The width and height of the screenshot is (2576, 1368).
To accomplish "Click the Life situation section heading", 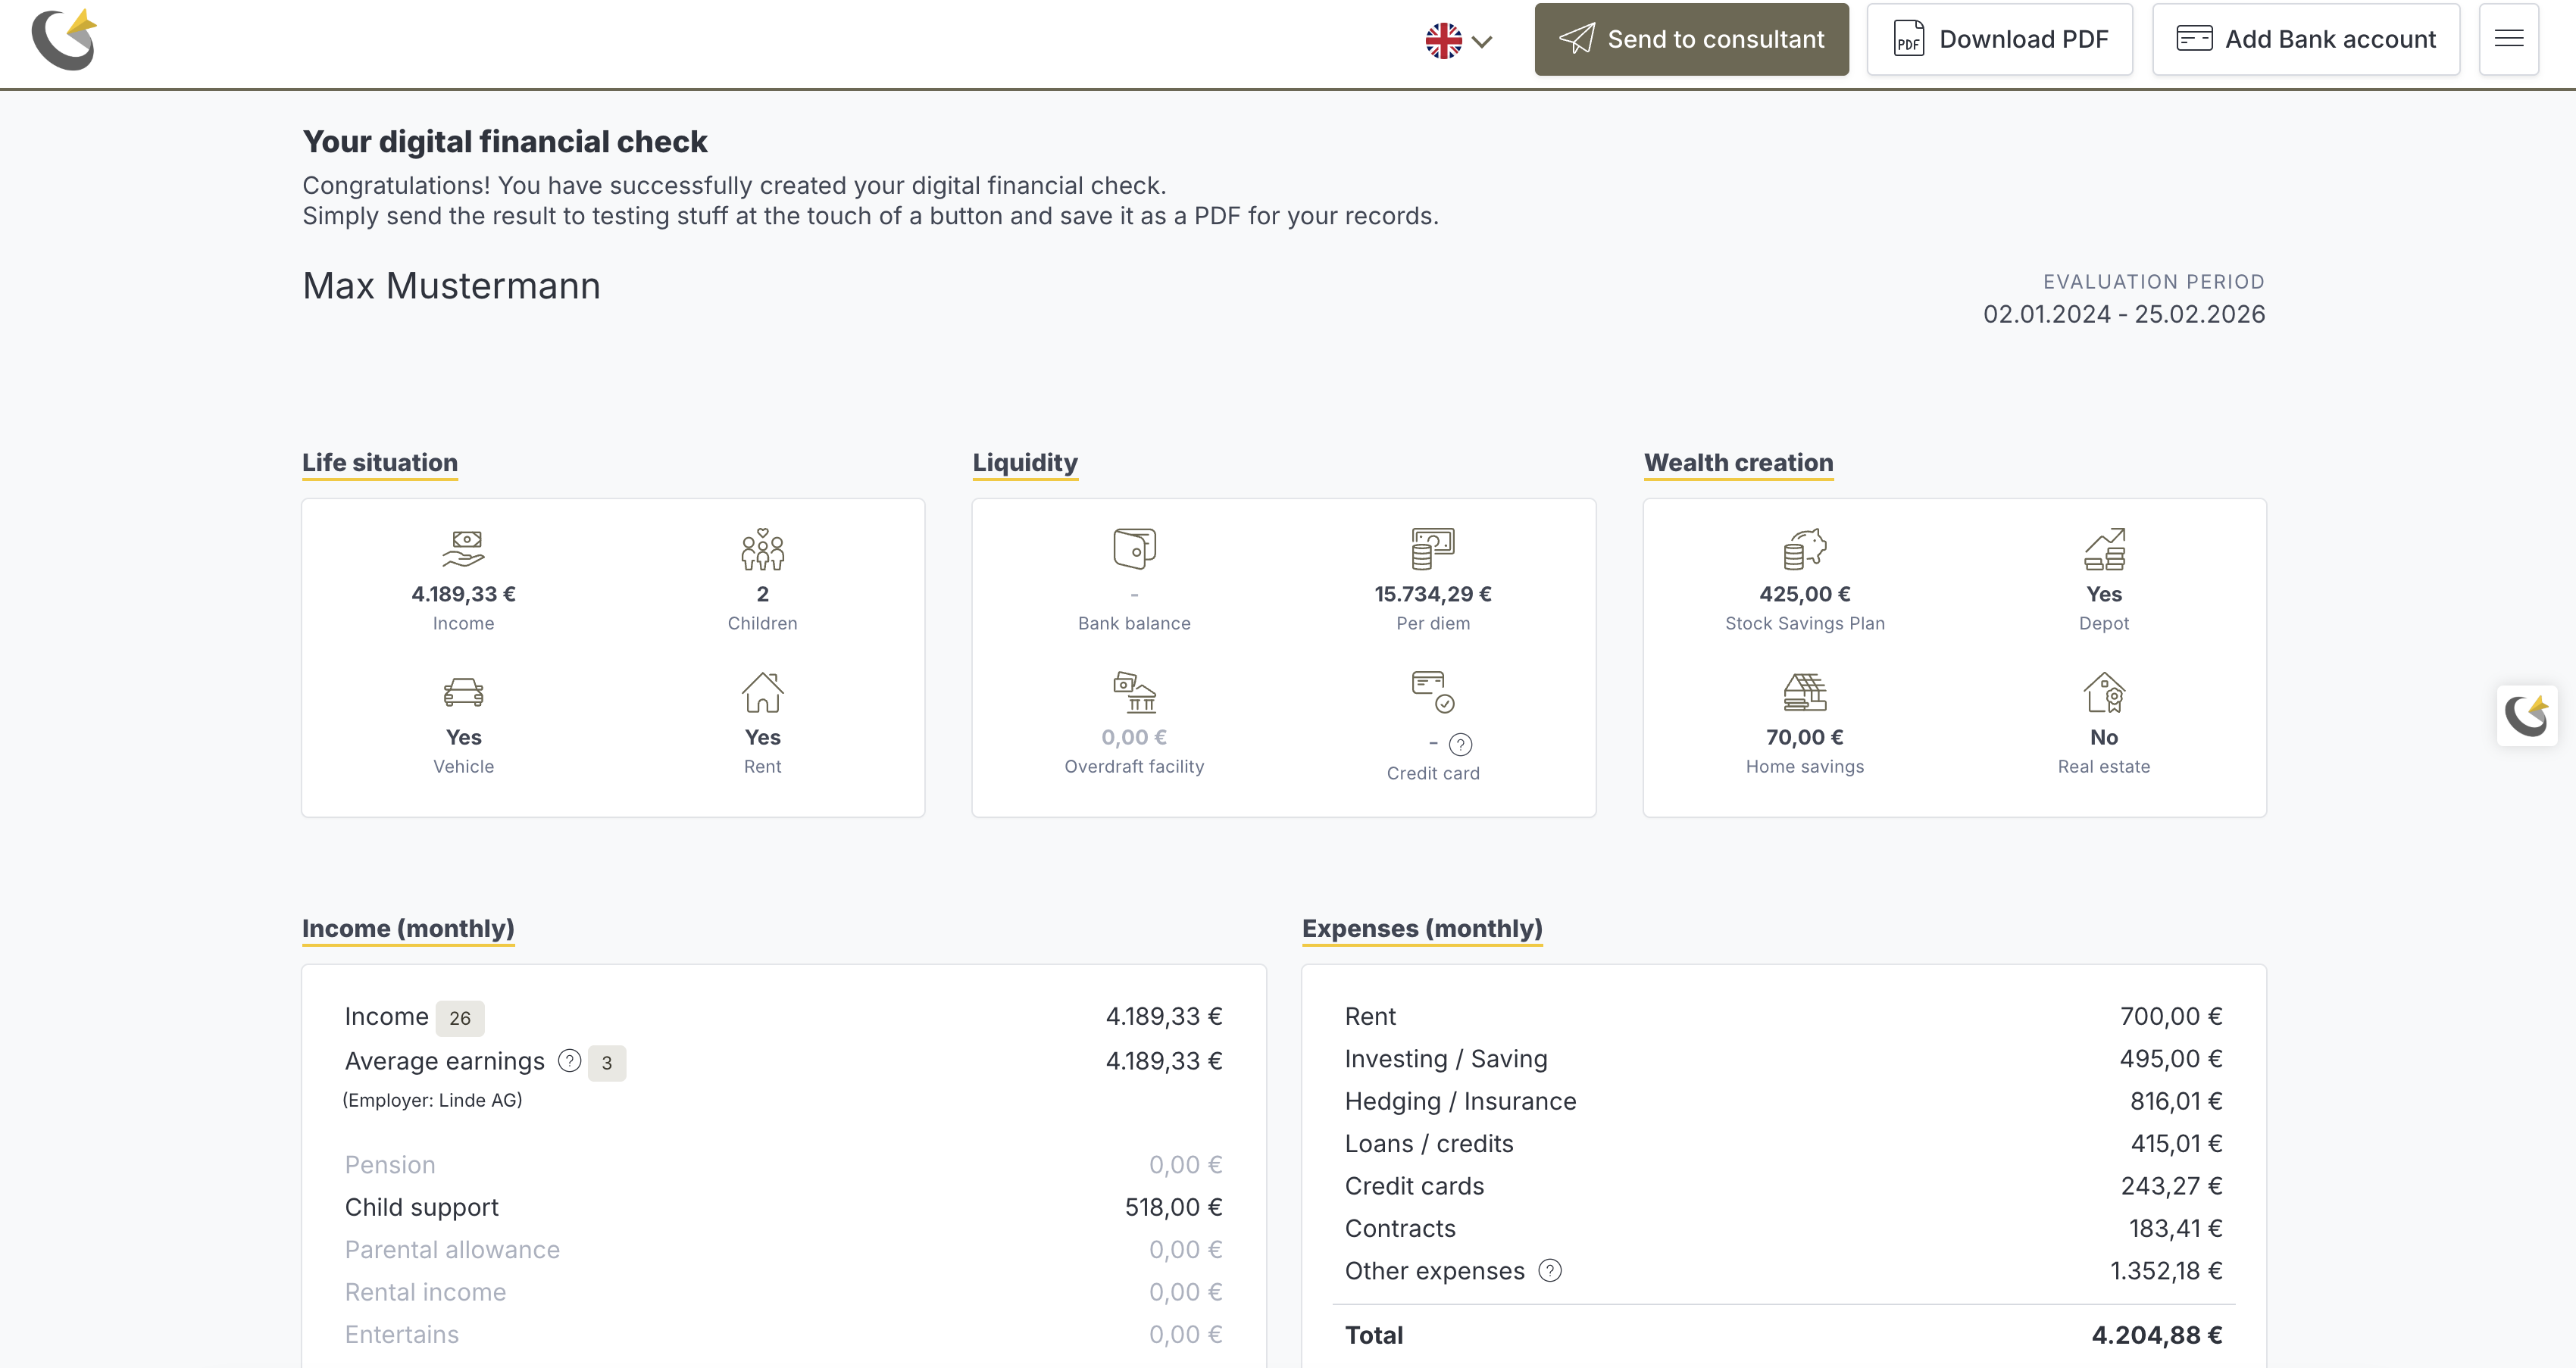I will click(379, 463).
